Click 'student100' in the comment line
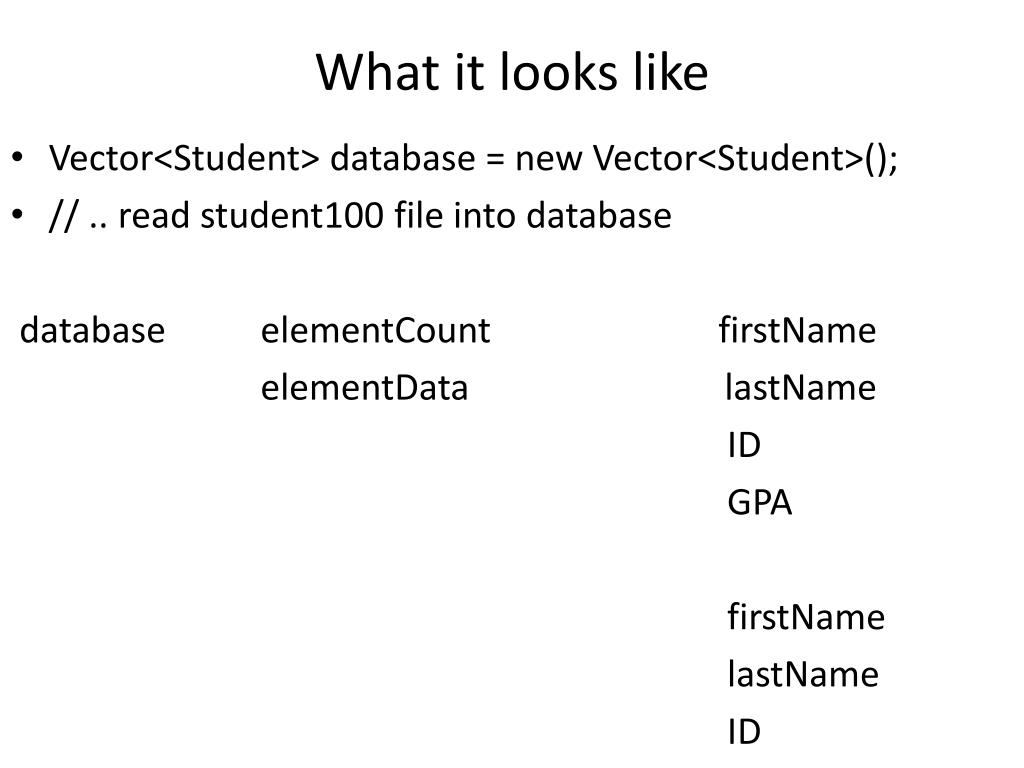1024x768 pixels. pos(291,216)
